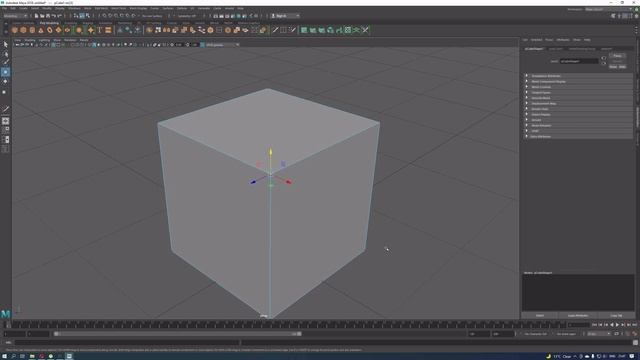Image resolution: width=640 pixels, height=360 pixels.
Task: Toggle the Channel Box sidebar icon
Action: pyautogui.click(x=636, y=16)
